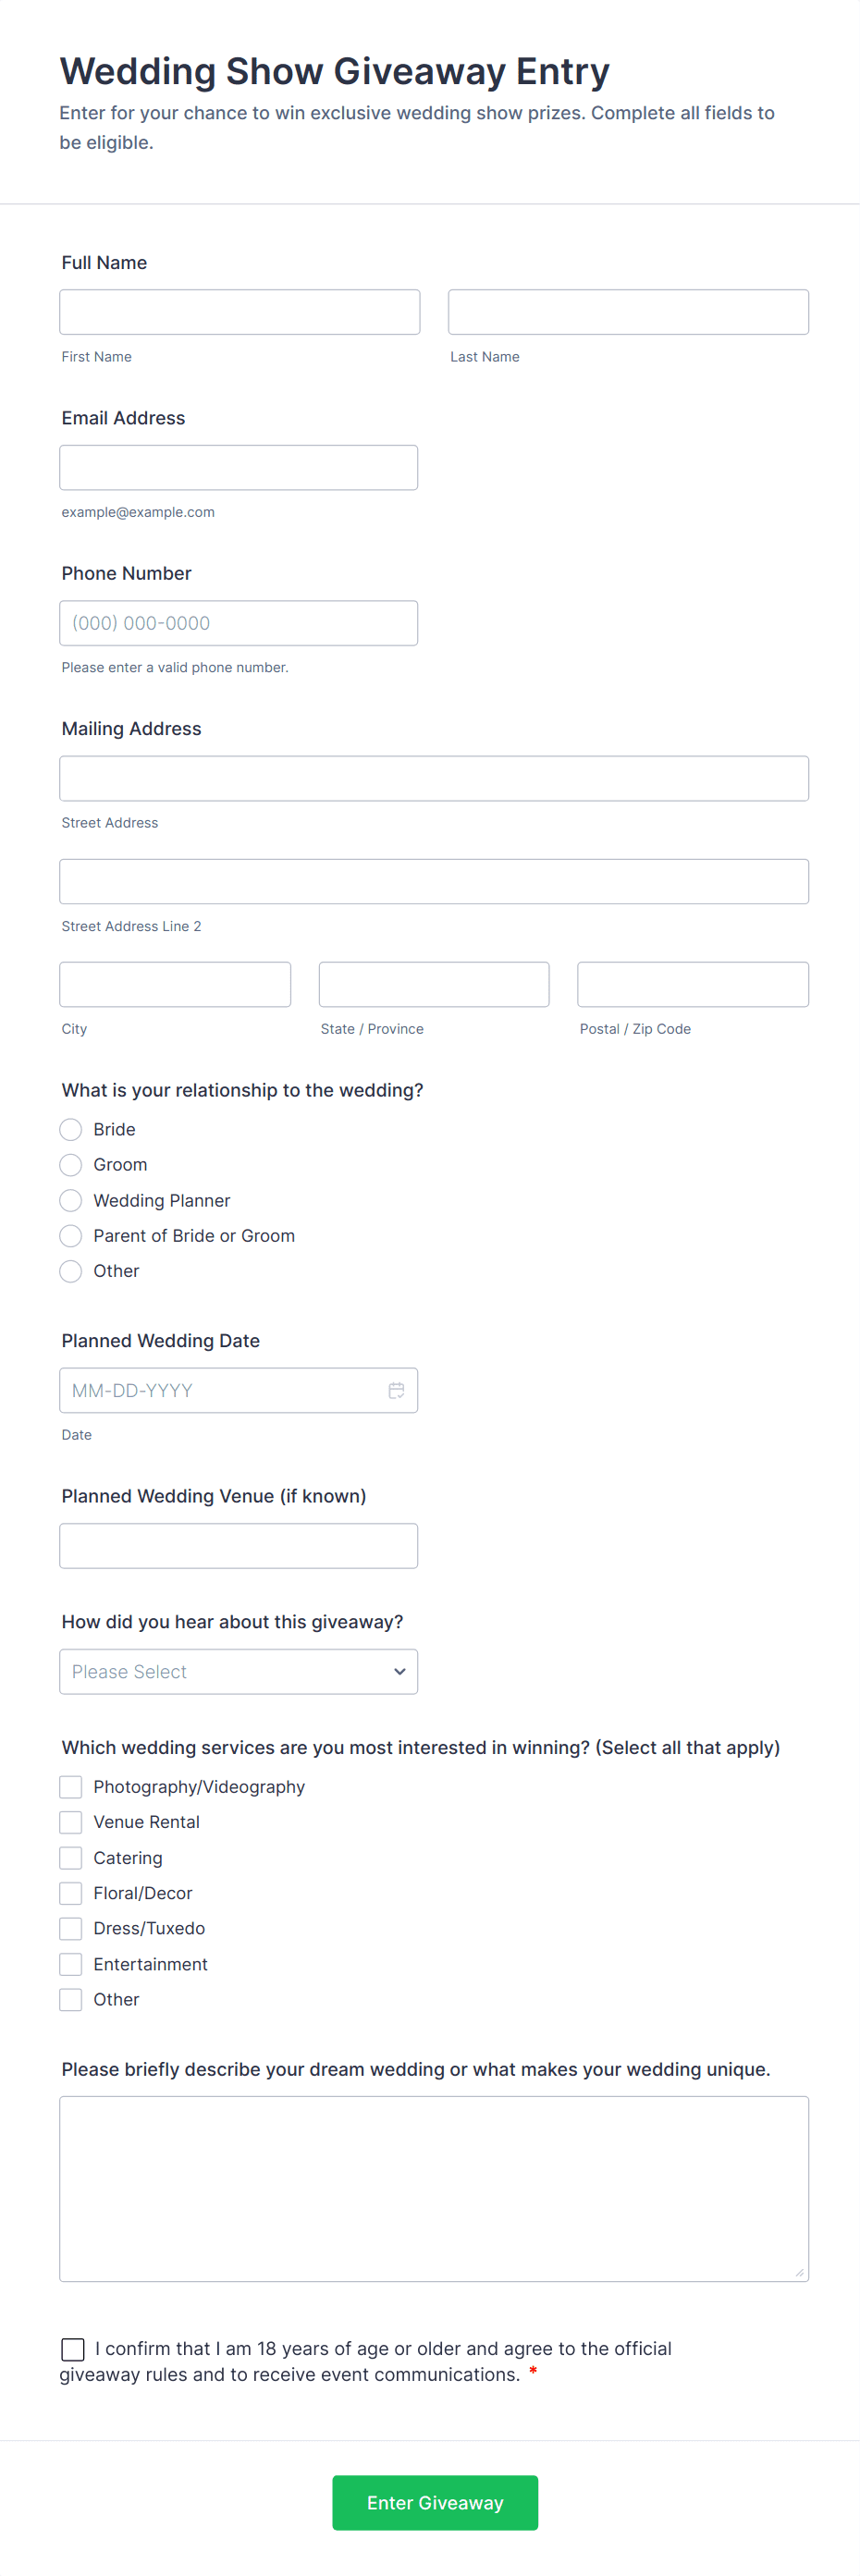Check the Floral/Decor box

pos(71,1893)
